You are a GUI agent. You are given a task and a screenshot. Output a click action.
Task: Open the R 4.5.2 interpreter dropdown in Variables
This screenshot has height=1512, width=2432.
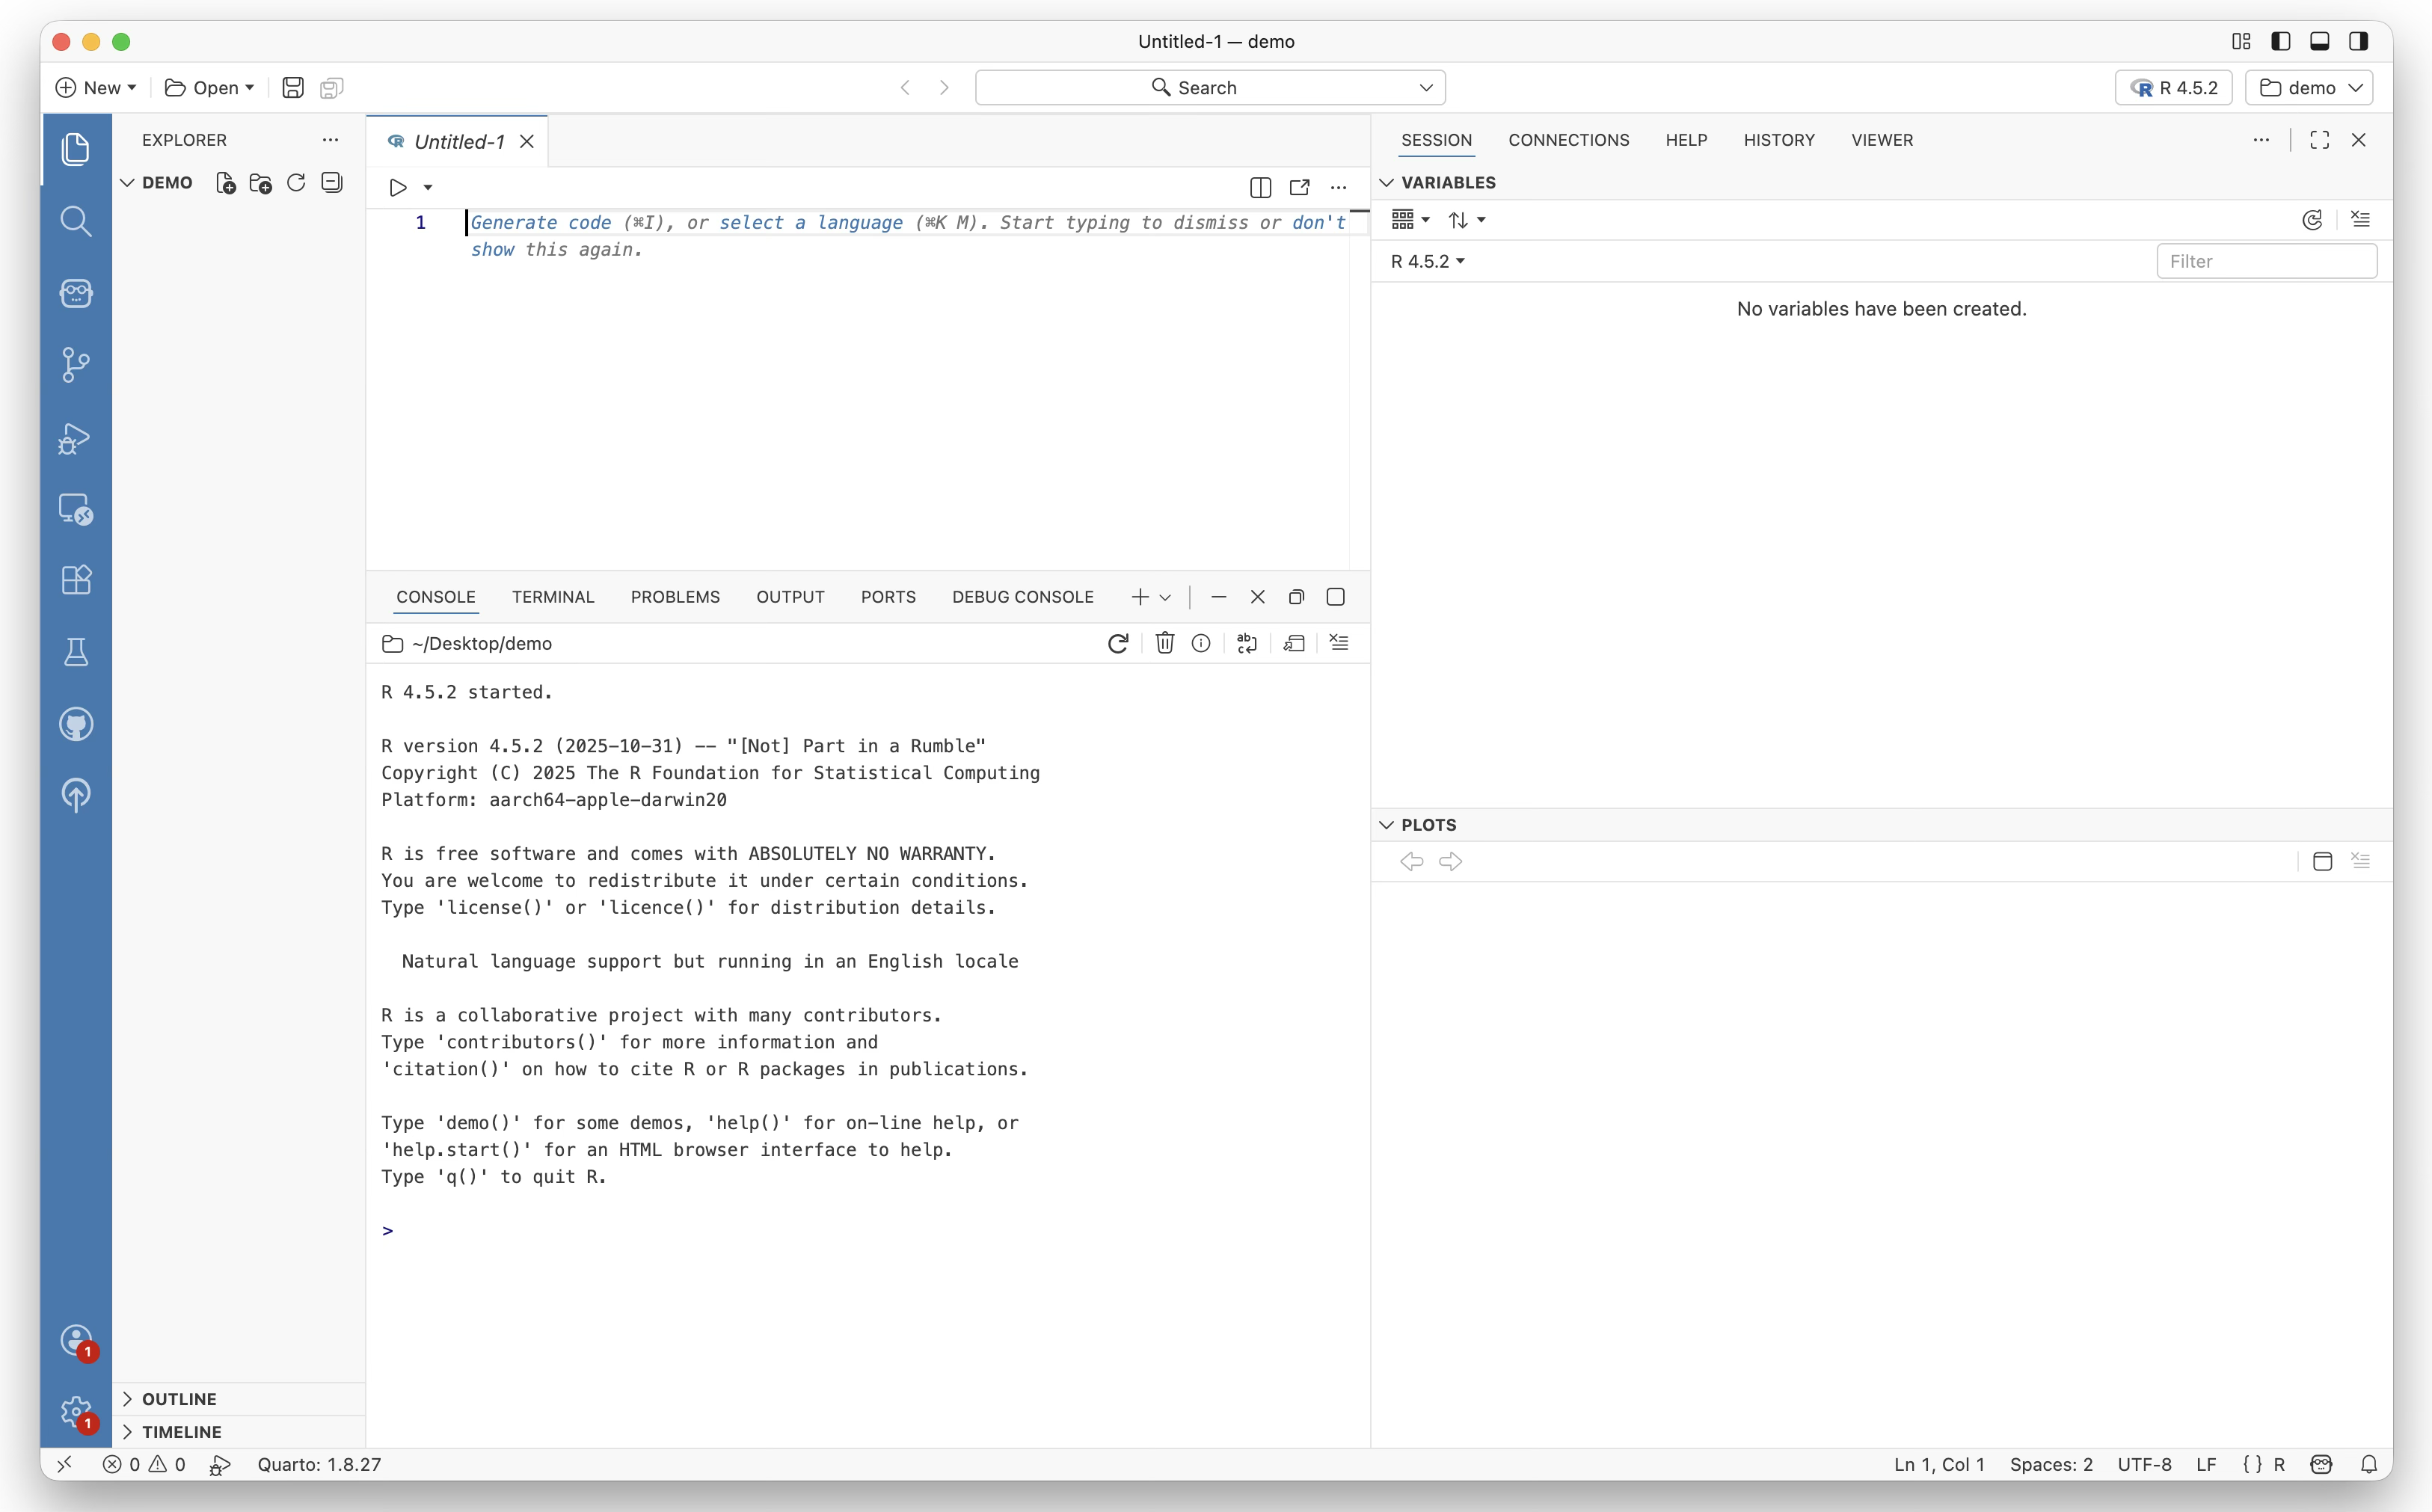click(x=1427, y=261)
